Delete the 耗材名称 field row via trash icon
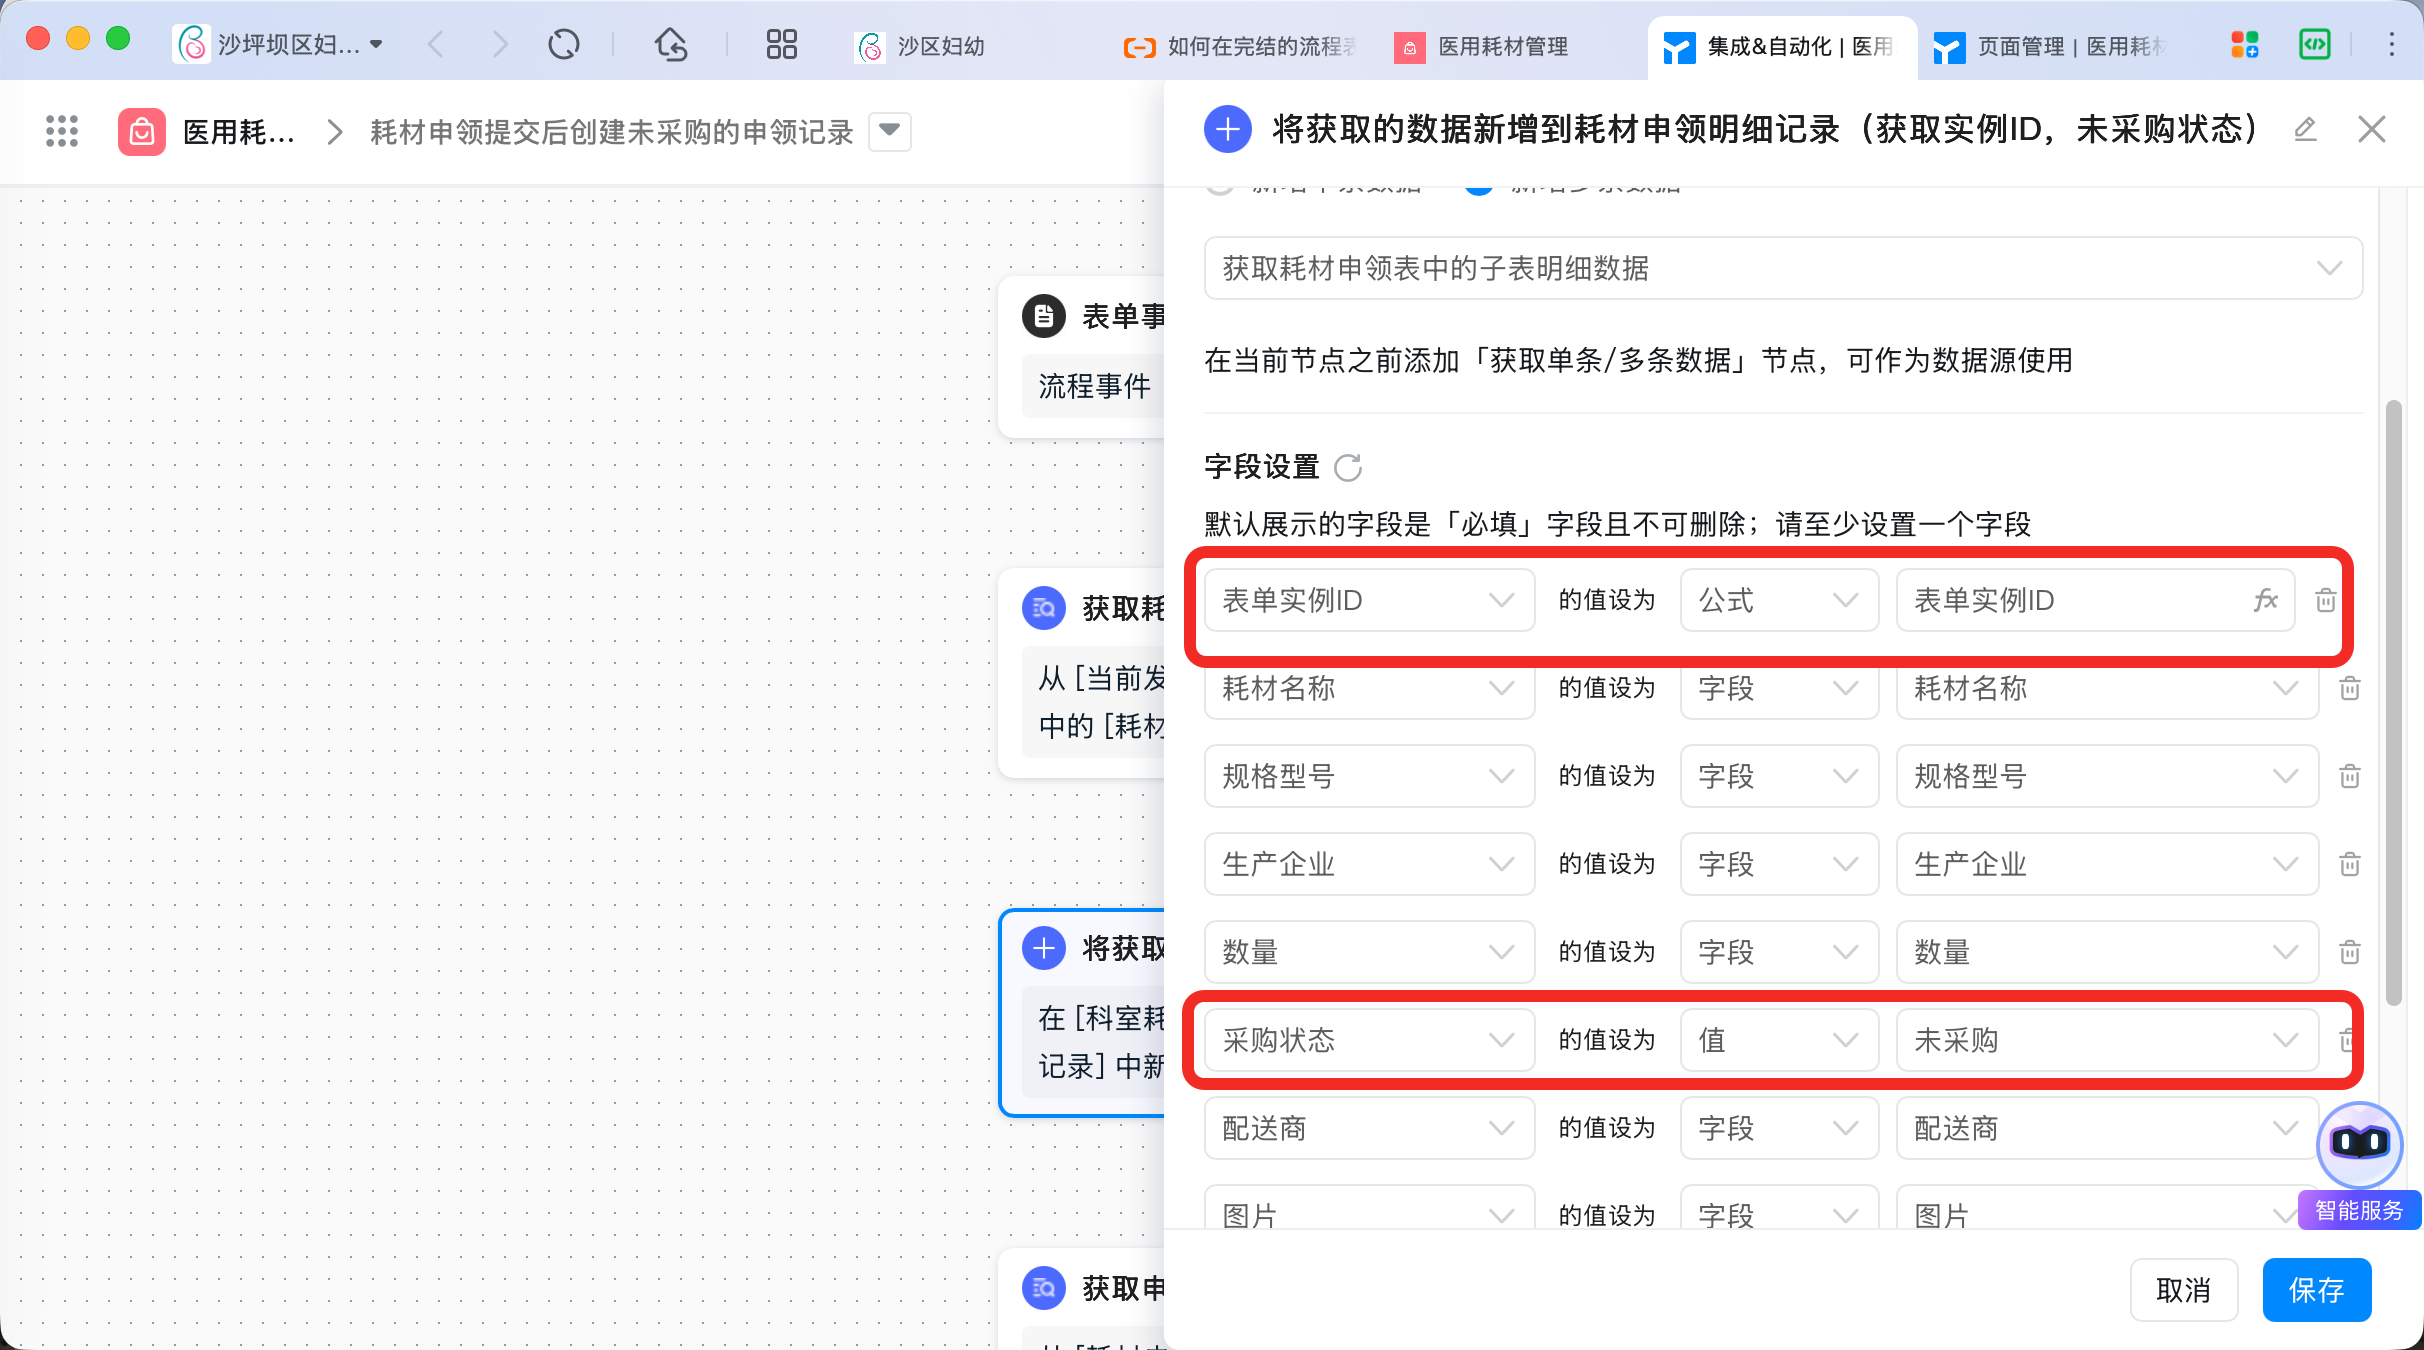The height and width of the screenshot is (1350, 2424). 2349,688
